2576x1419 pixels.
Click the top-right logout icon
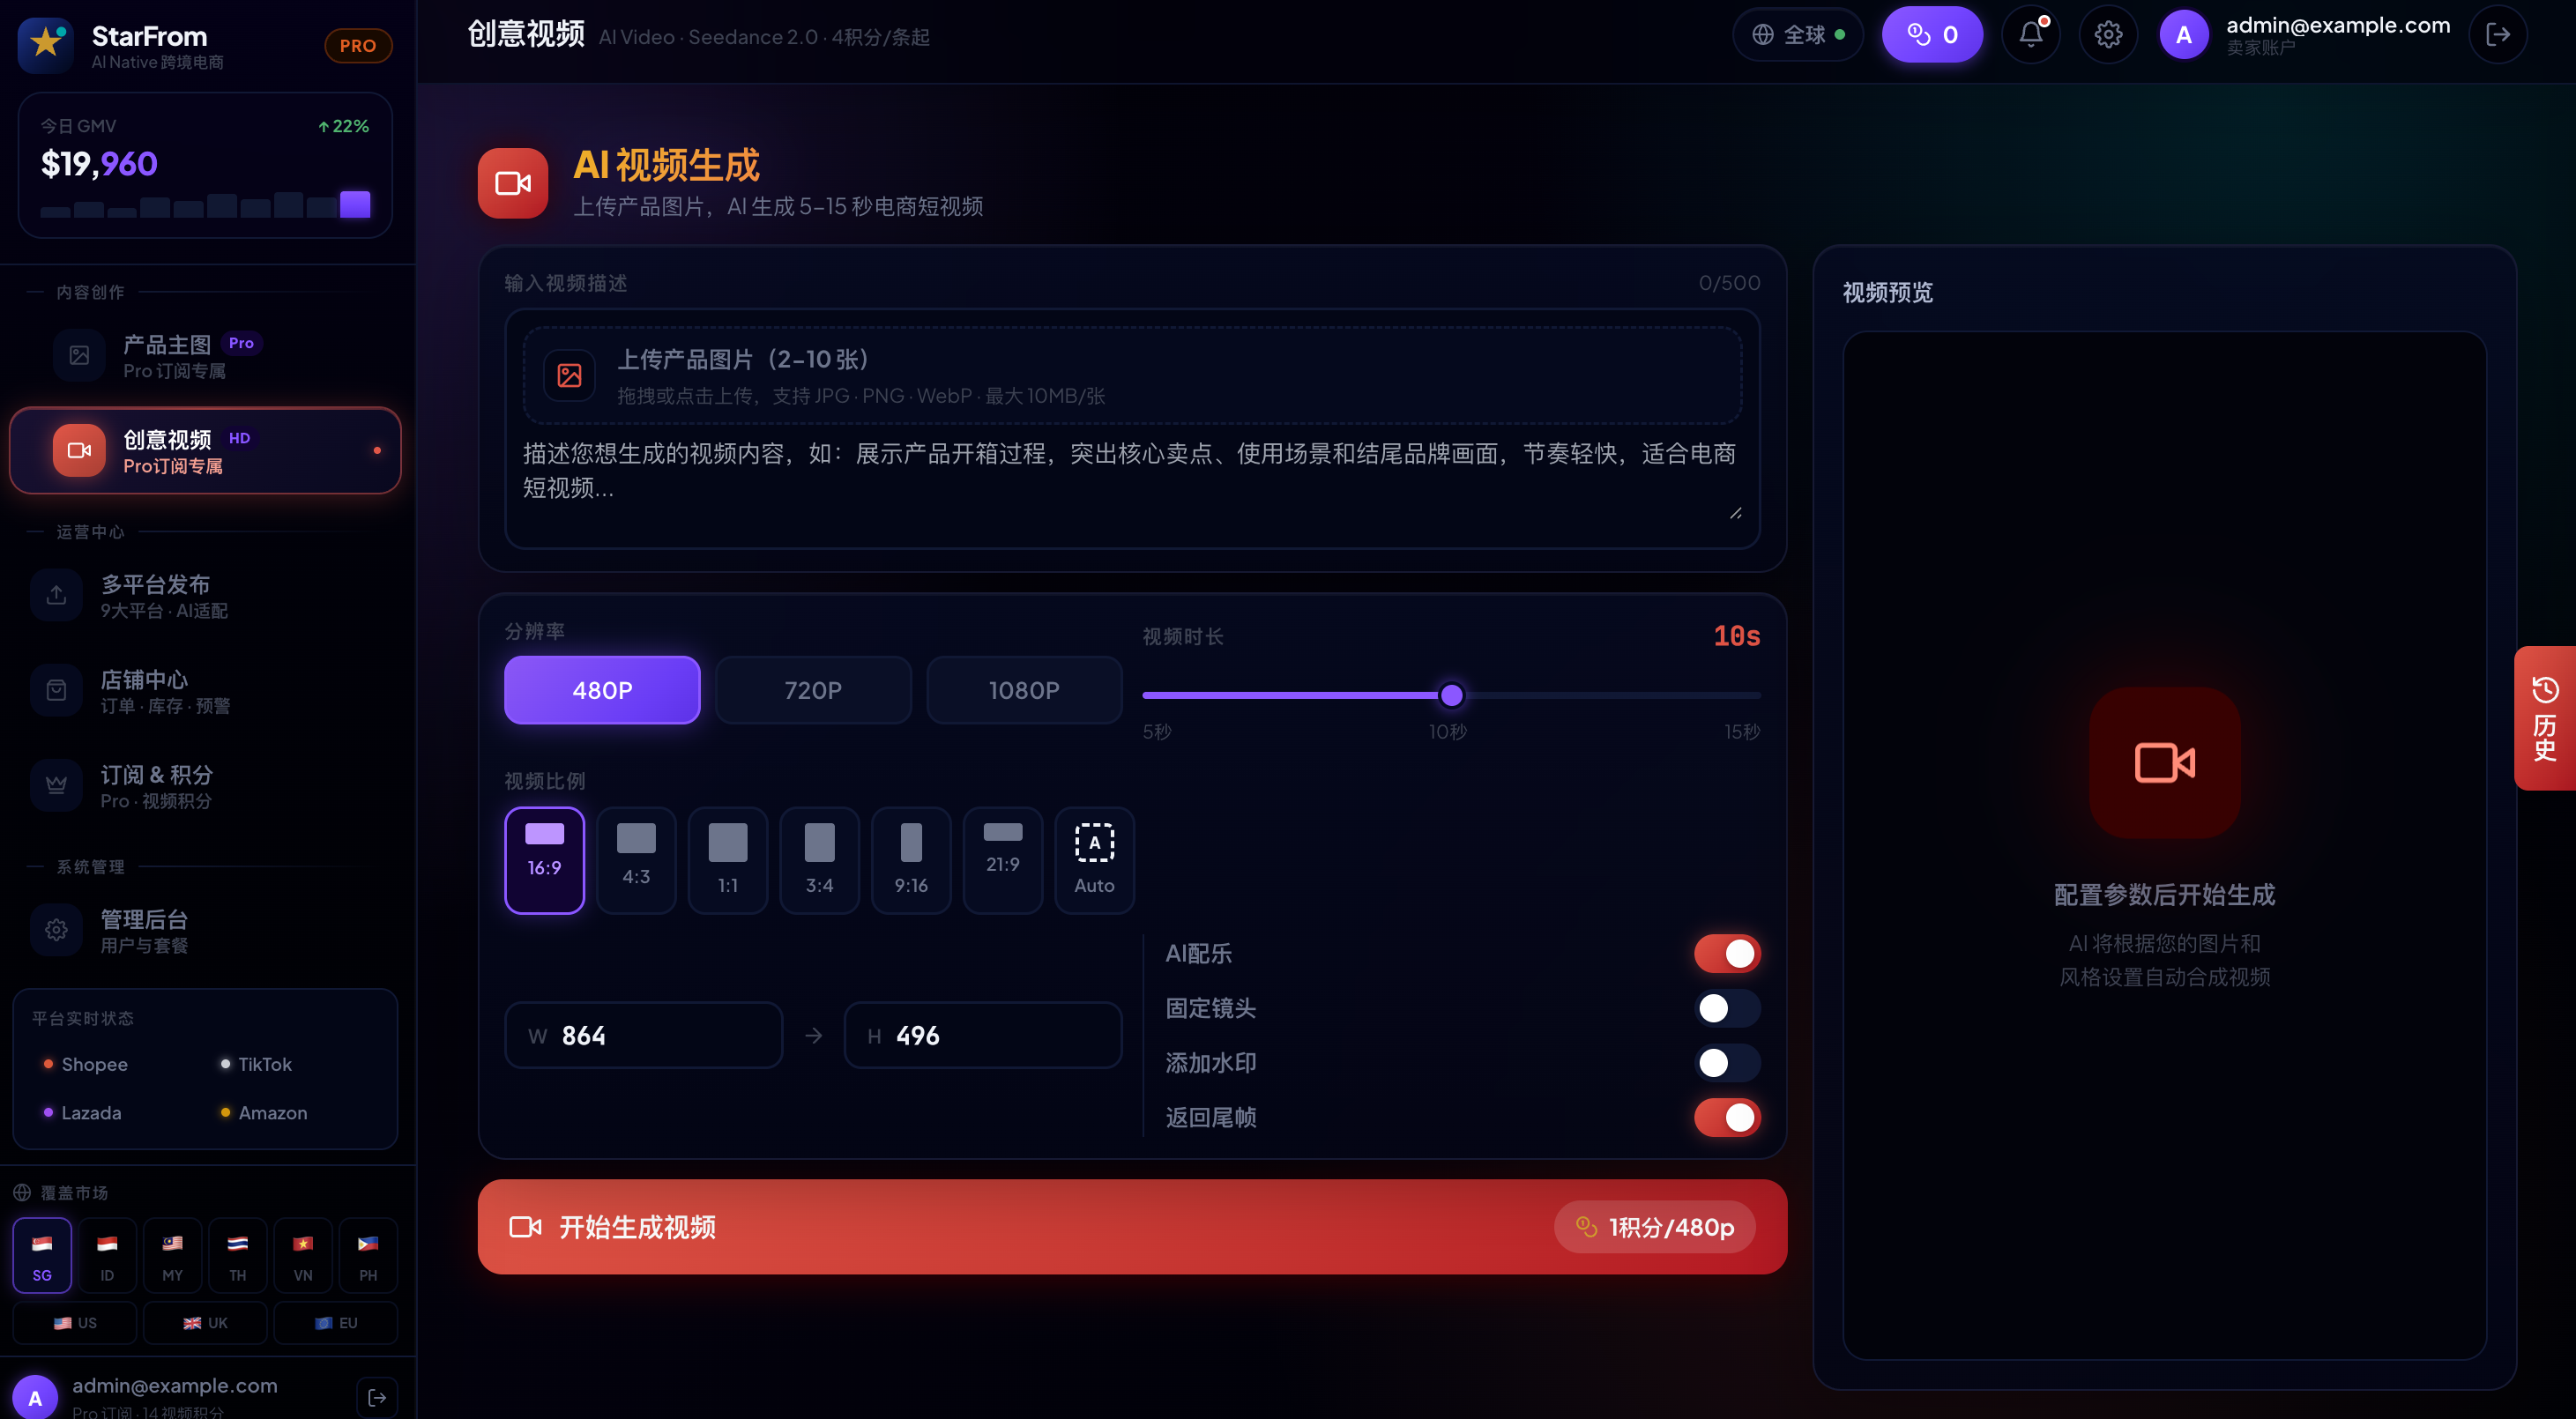[2497, 35]
